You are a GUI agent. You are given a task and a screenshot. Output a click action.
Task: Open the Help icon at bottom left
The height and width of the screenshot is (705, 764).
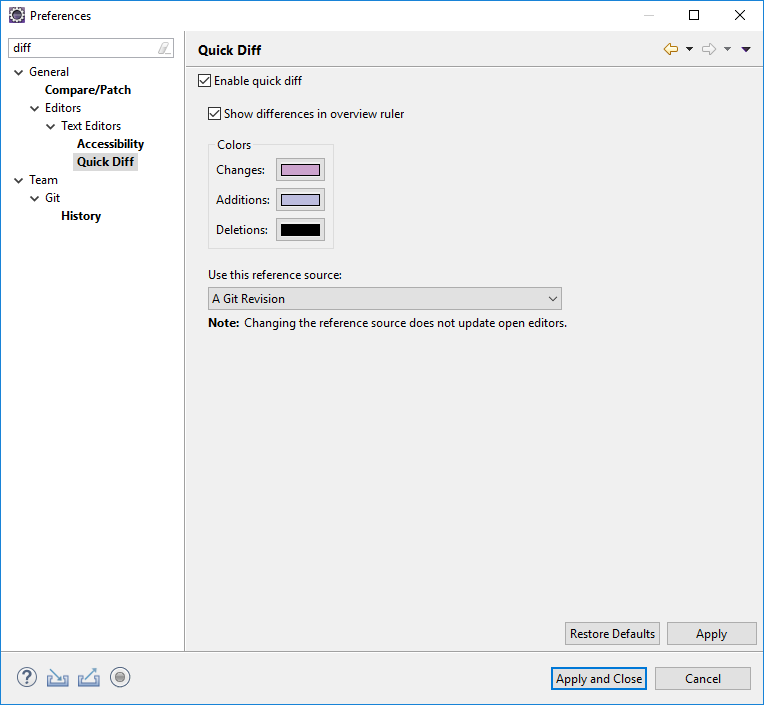[x=27, y=678]
